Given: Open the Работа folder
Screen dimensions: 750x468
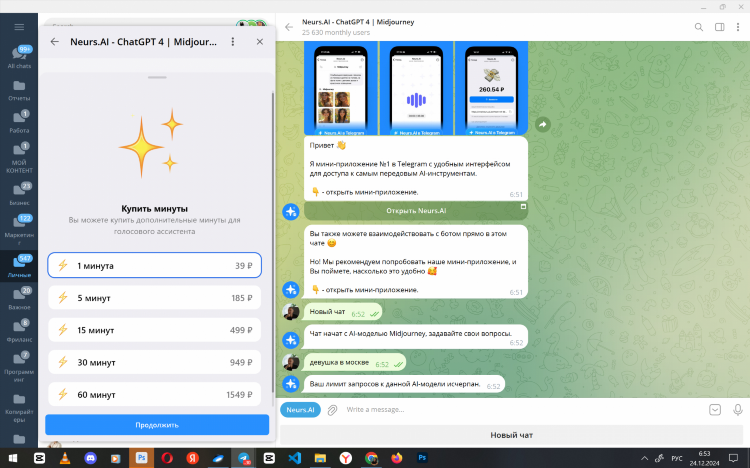Looking at the screenshot, I should pyautogui.click(x=19, y=122).
